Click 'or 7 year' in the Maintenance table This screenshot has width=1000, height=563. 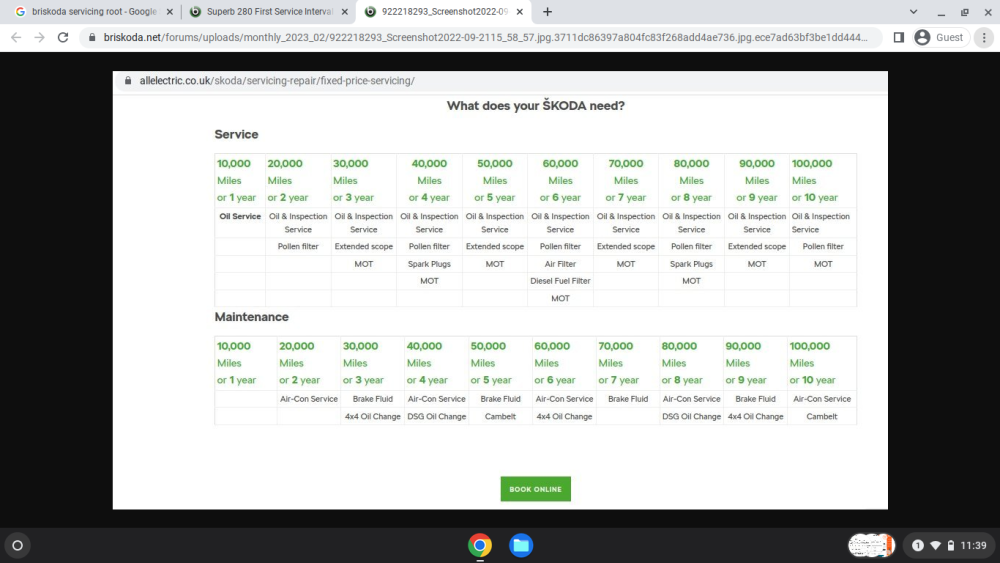618,380
